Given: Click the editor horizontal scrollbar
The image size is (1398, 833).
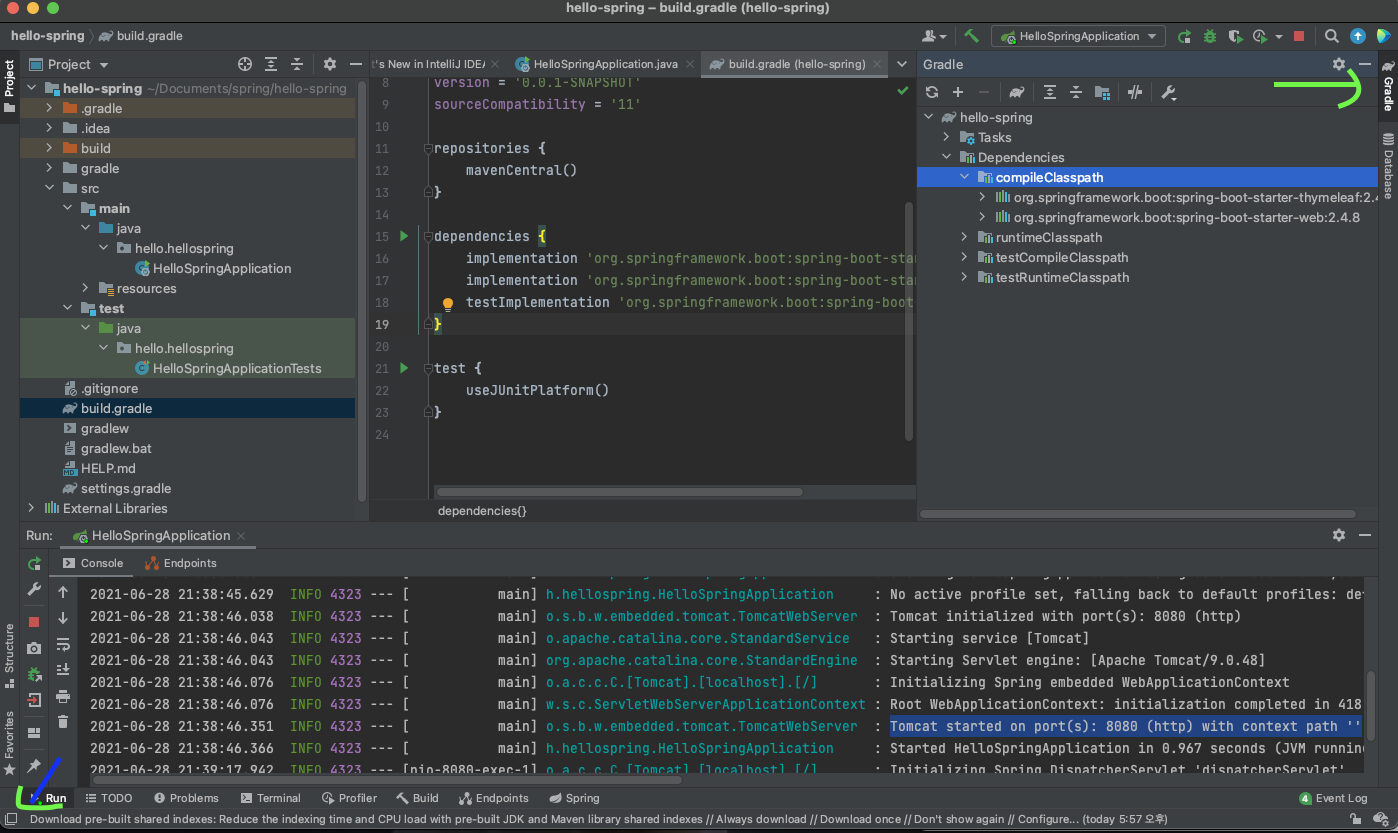Looking at the screenshot, I should (x=620, y=492).
